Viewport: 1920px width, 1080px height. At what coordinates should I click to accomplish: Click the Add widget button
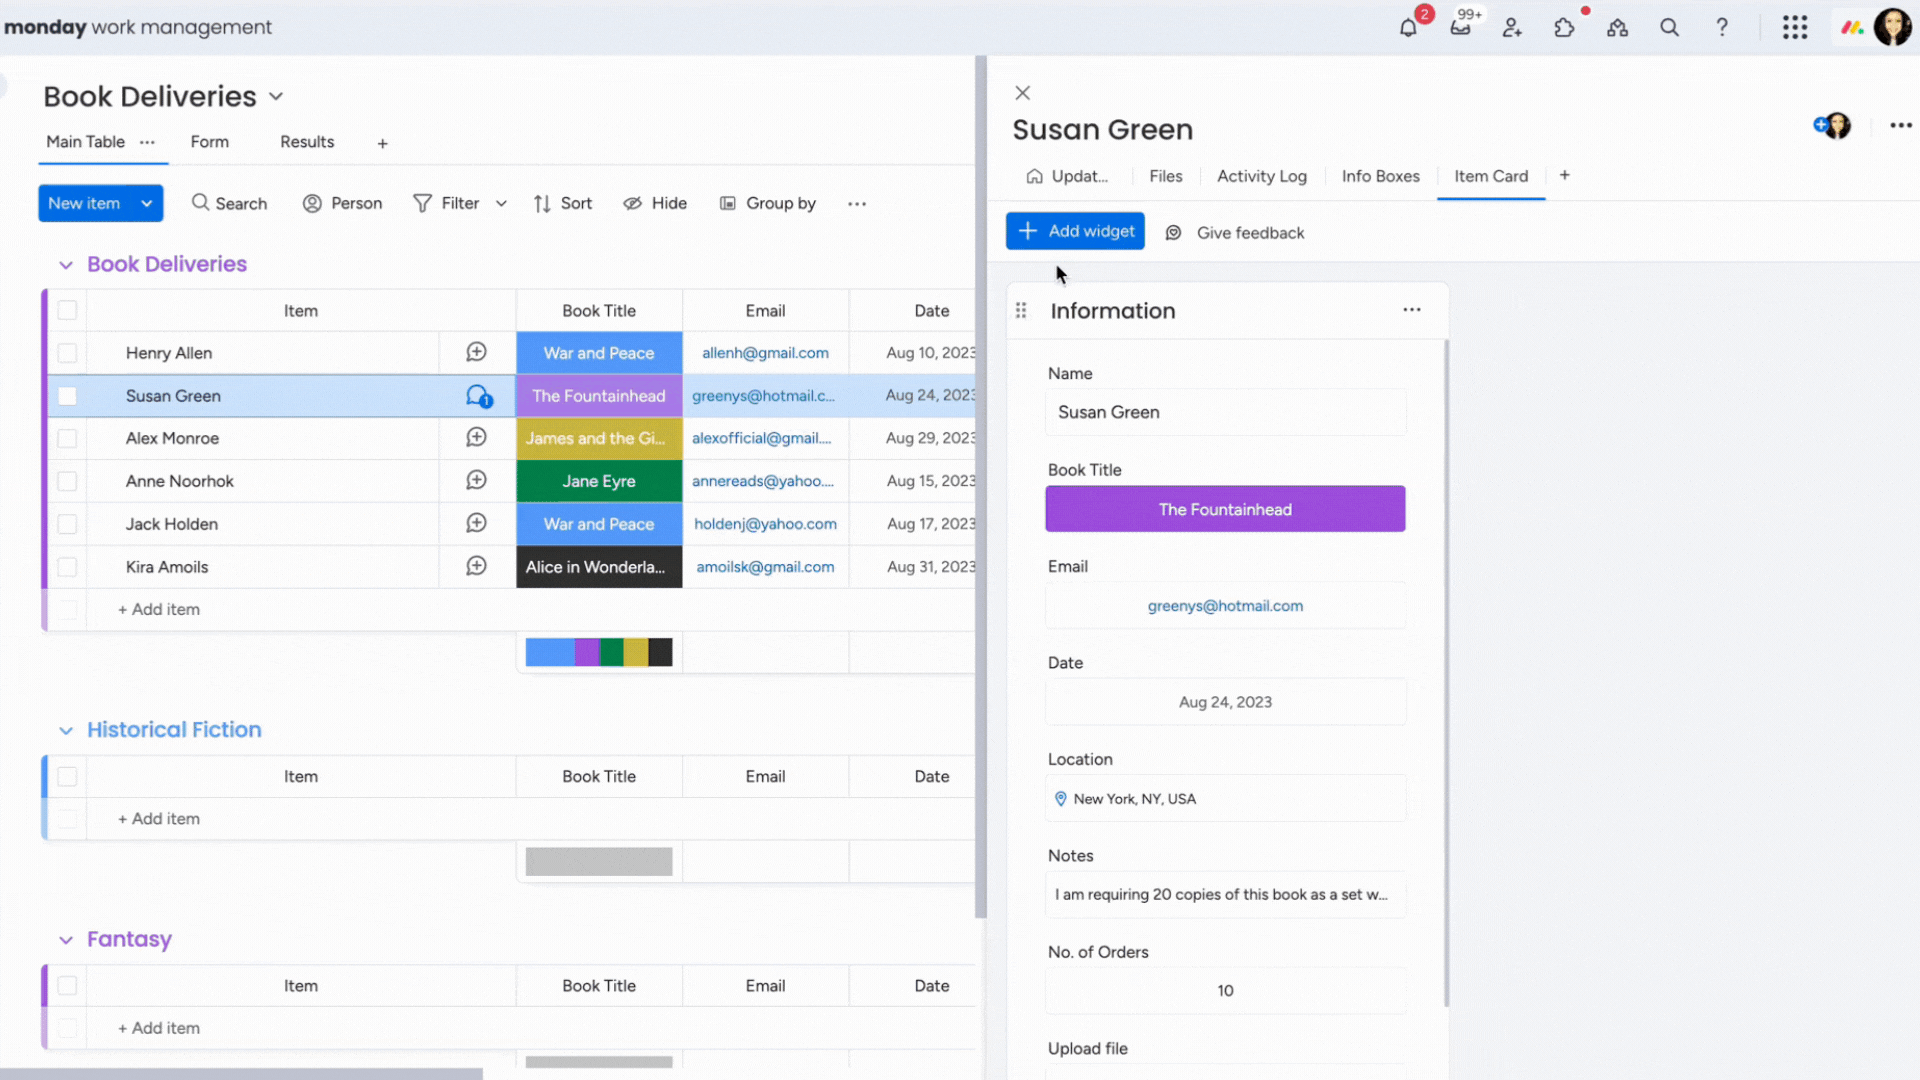[x=1075, y=232]
